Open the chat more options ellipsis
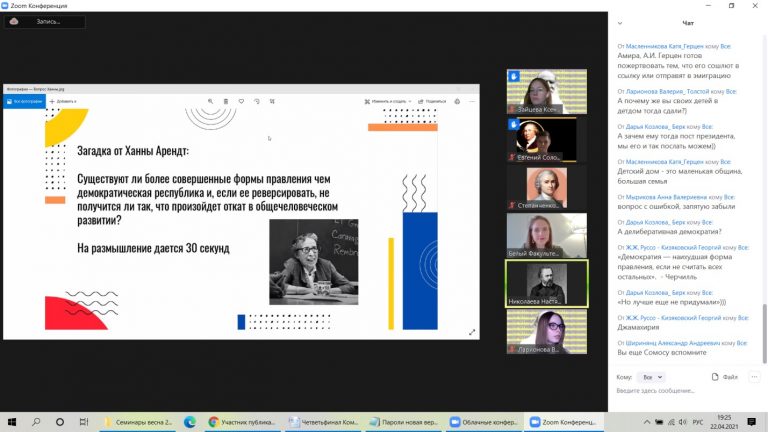The width and height of the screenshot is (768, 432). point(753,377)
